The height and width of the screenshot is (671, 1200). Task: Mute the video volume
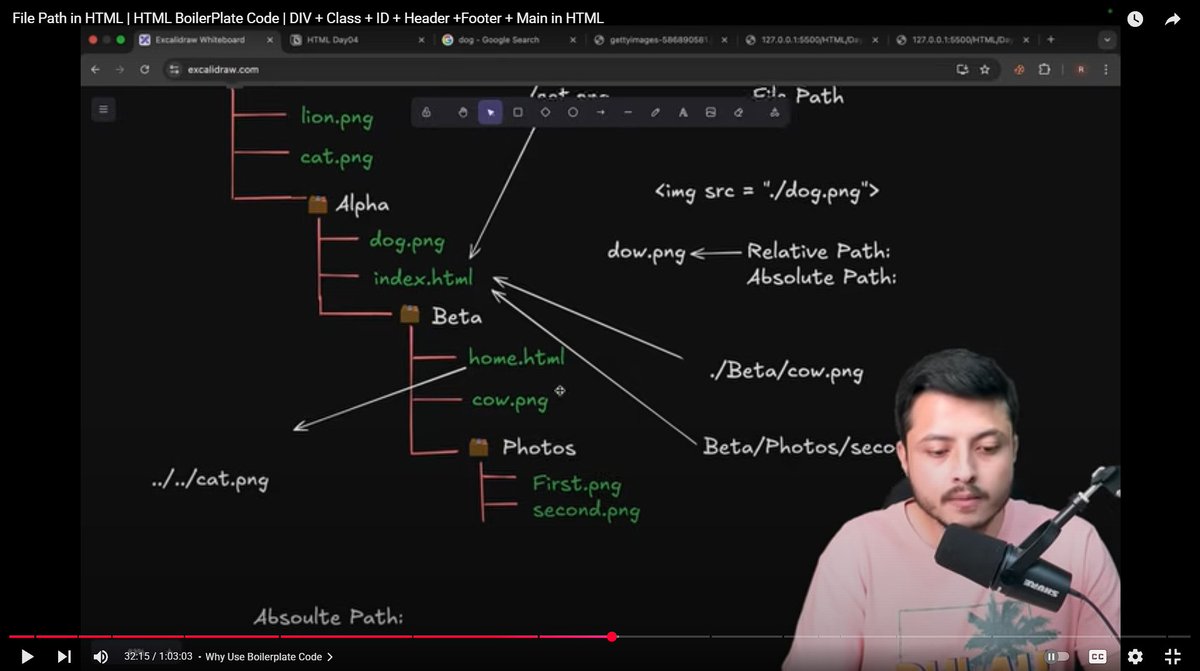point(100,656)
